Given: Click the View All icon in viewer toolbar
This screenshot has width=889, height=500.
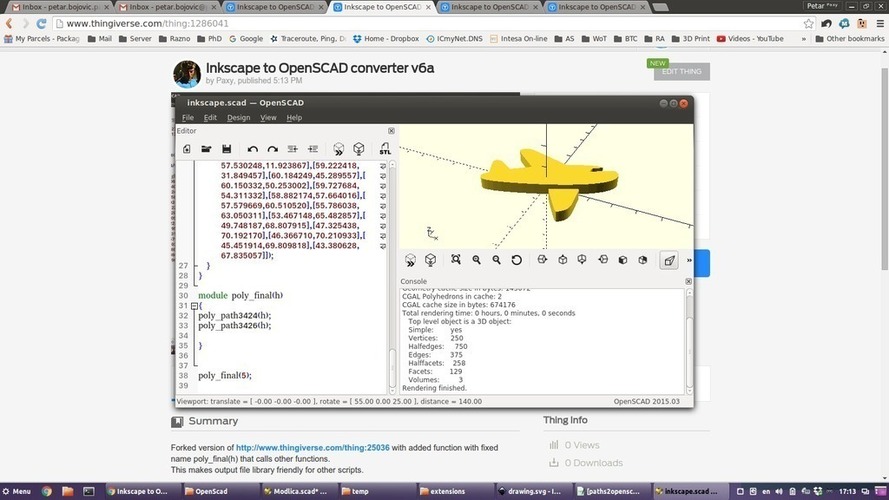Looking at the screenshot, I should coord(456,259).
